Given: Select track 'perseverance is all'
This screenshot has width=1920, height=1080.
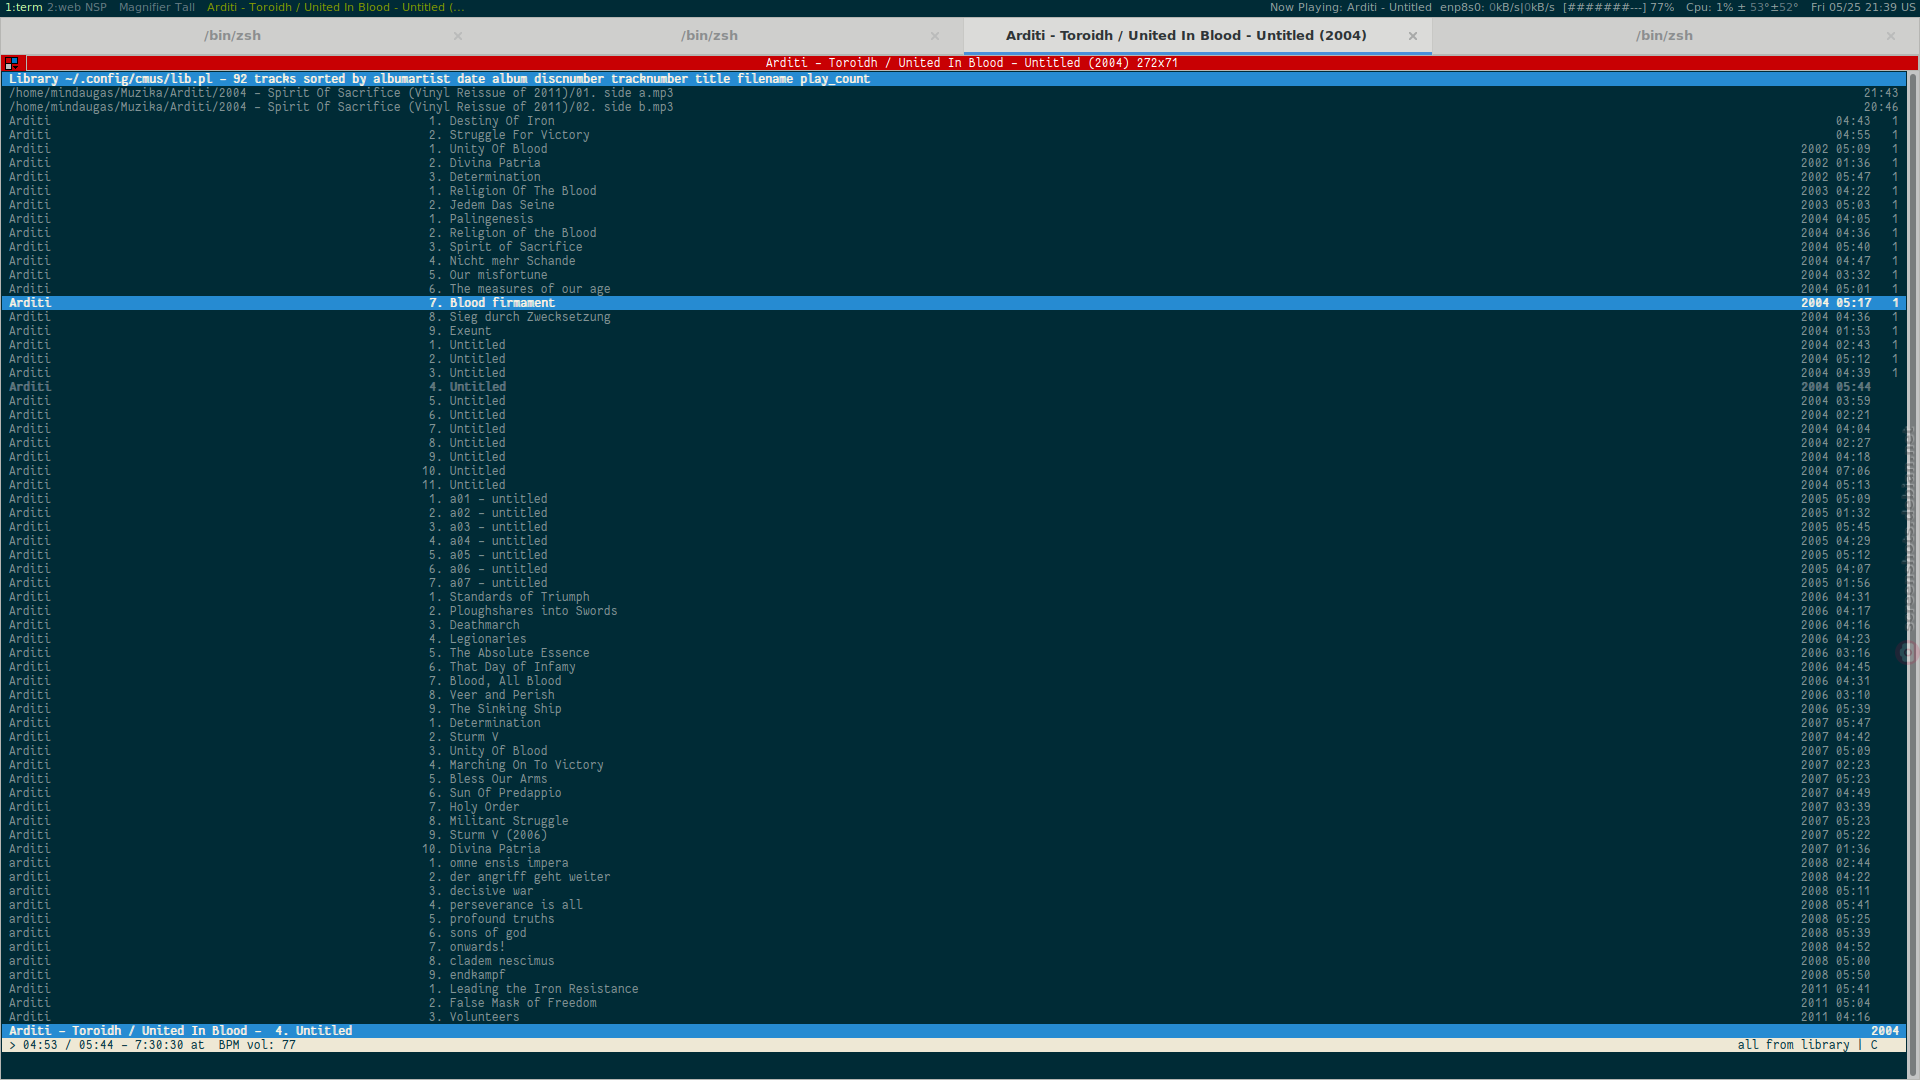Looking at the screenshot, I should [953, 905].
